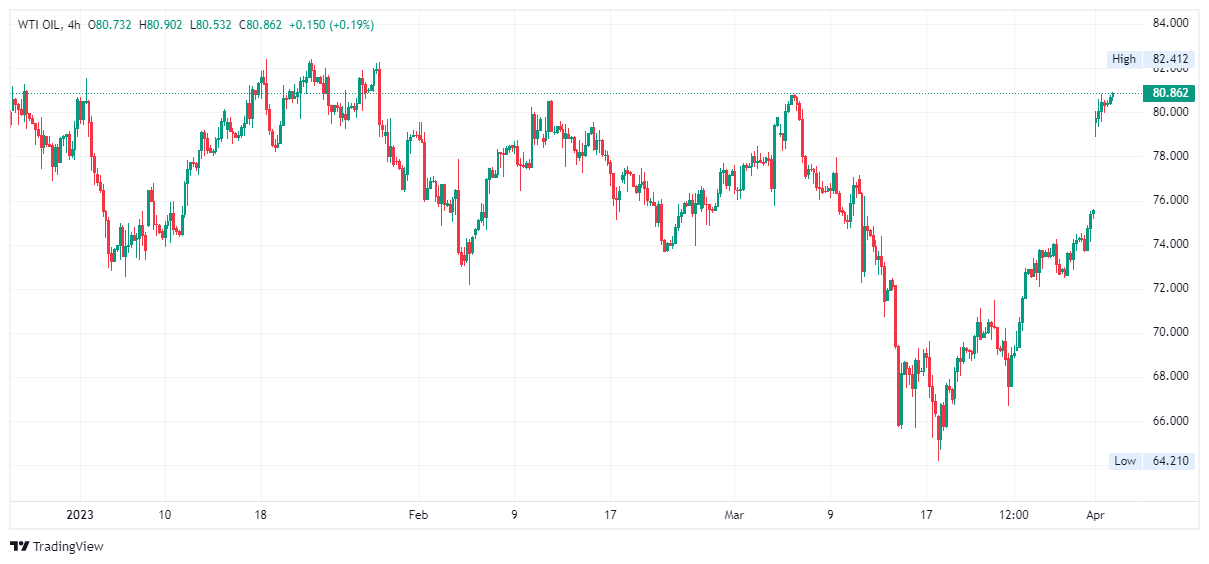Viewport: 1209px width, 564px height.
Task: Click the Mar marker on time axis
Action: pos(735,515)
